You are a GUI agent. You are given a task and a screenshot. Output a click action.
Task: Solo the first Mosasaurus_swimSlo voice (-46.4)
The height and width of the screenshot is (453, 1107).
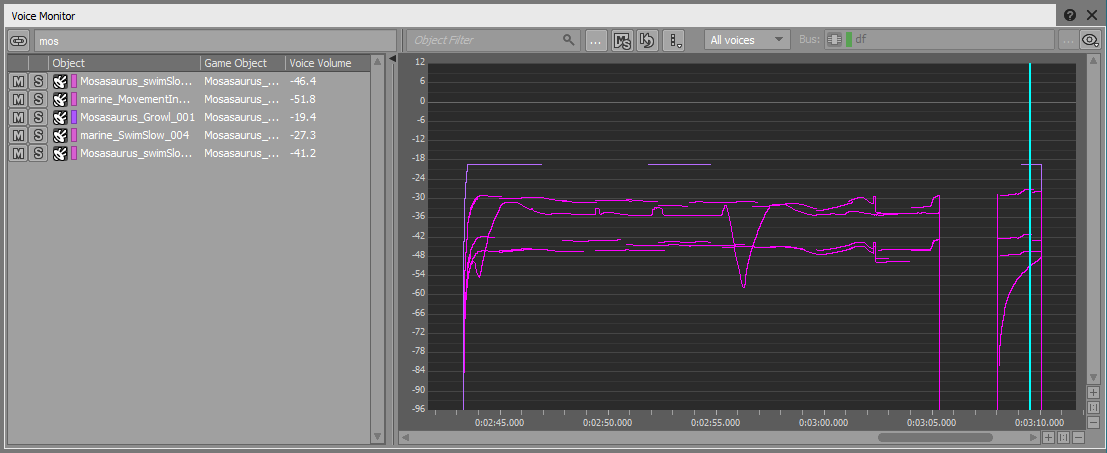38,81
